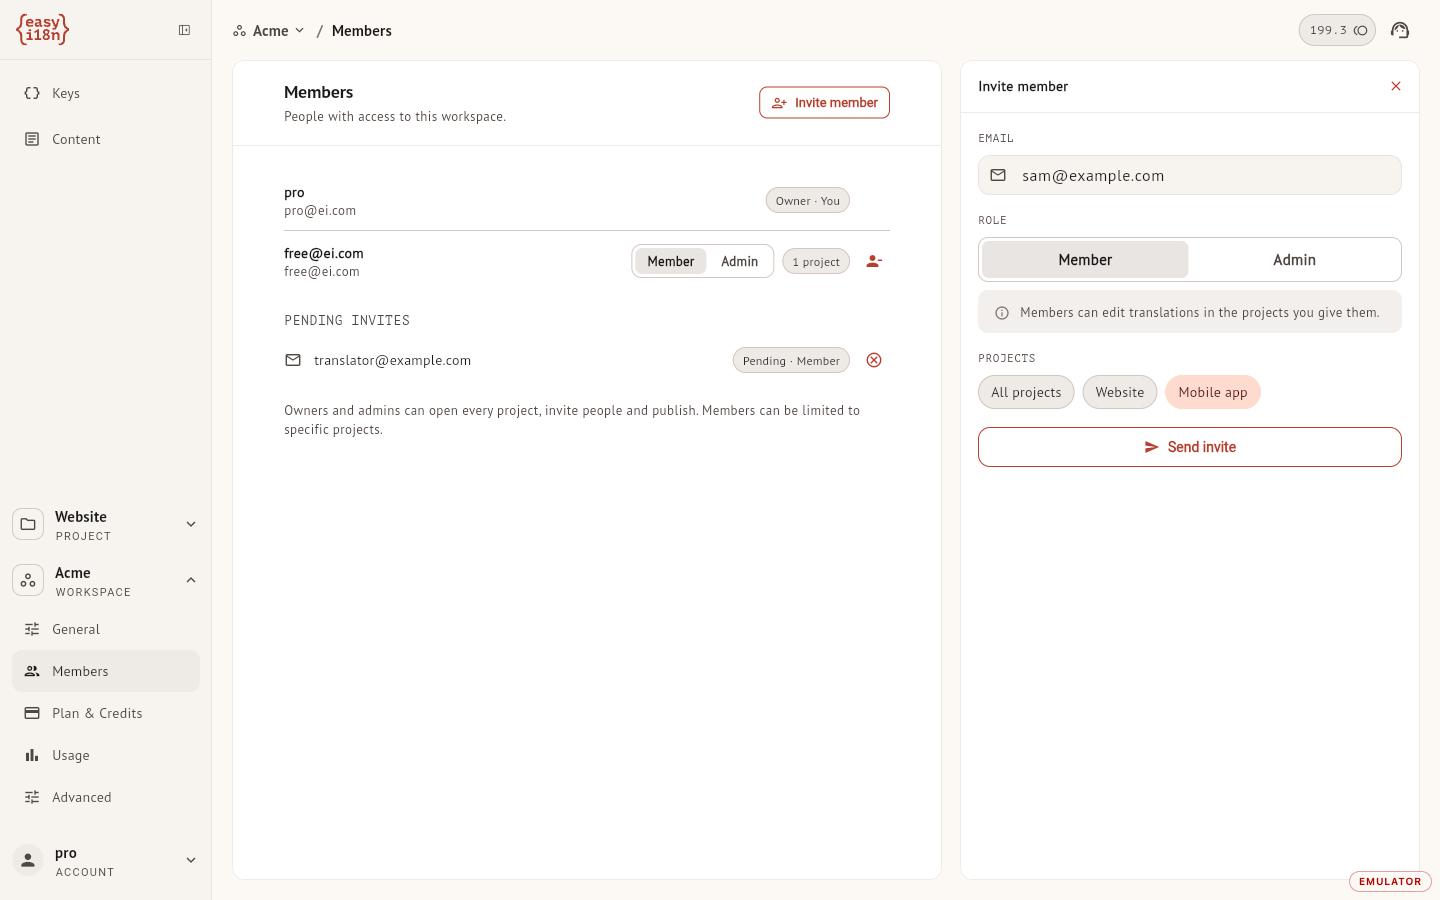
Task: Select Members in the sidebar
Action: [x=106, y=671]
